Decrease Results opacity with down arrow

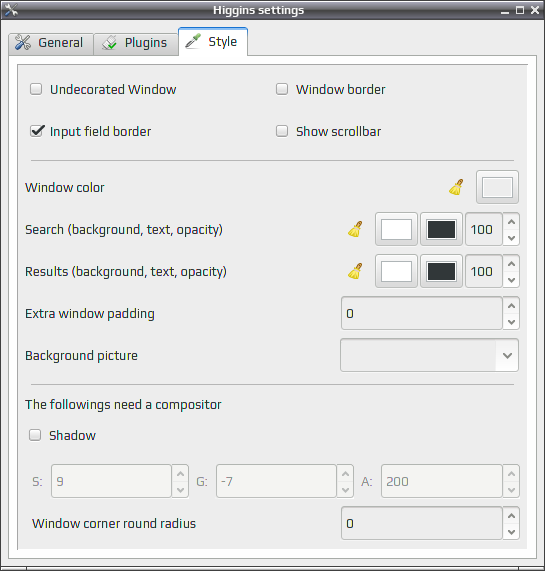[x=511, y=280]
